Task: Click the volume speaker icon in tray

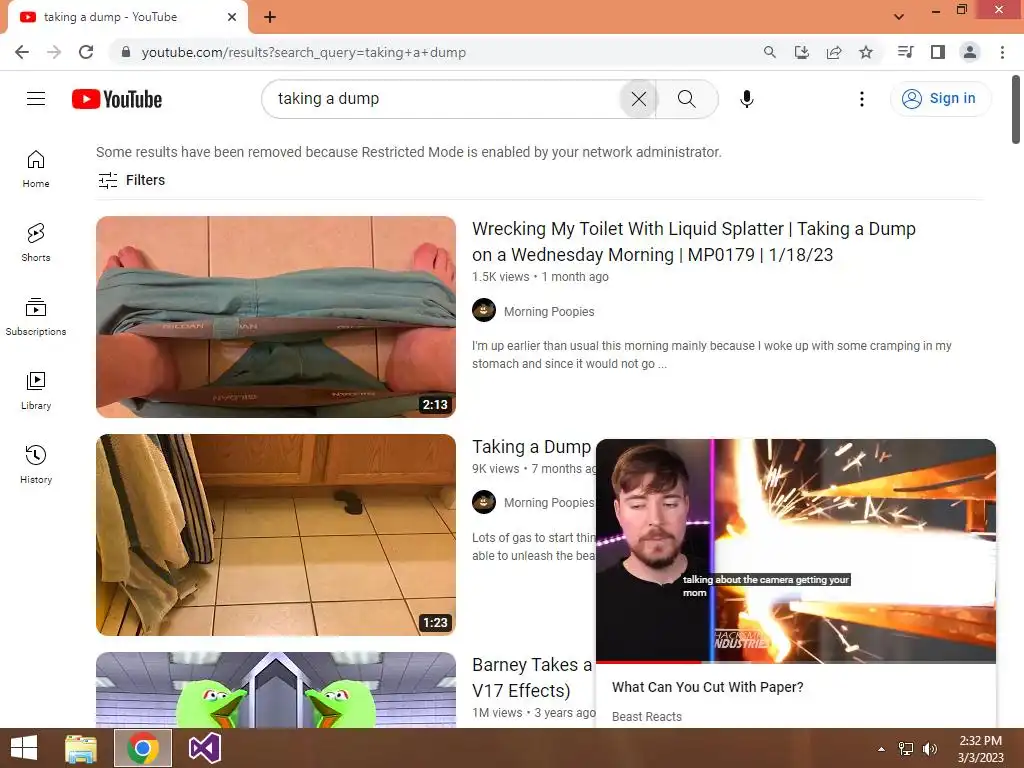Action: pos(930,749)
